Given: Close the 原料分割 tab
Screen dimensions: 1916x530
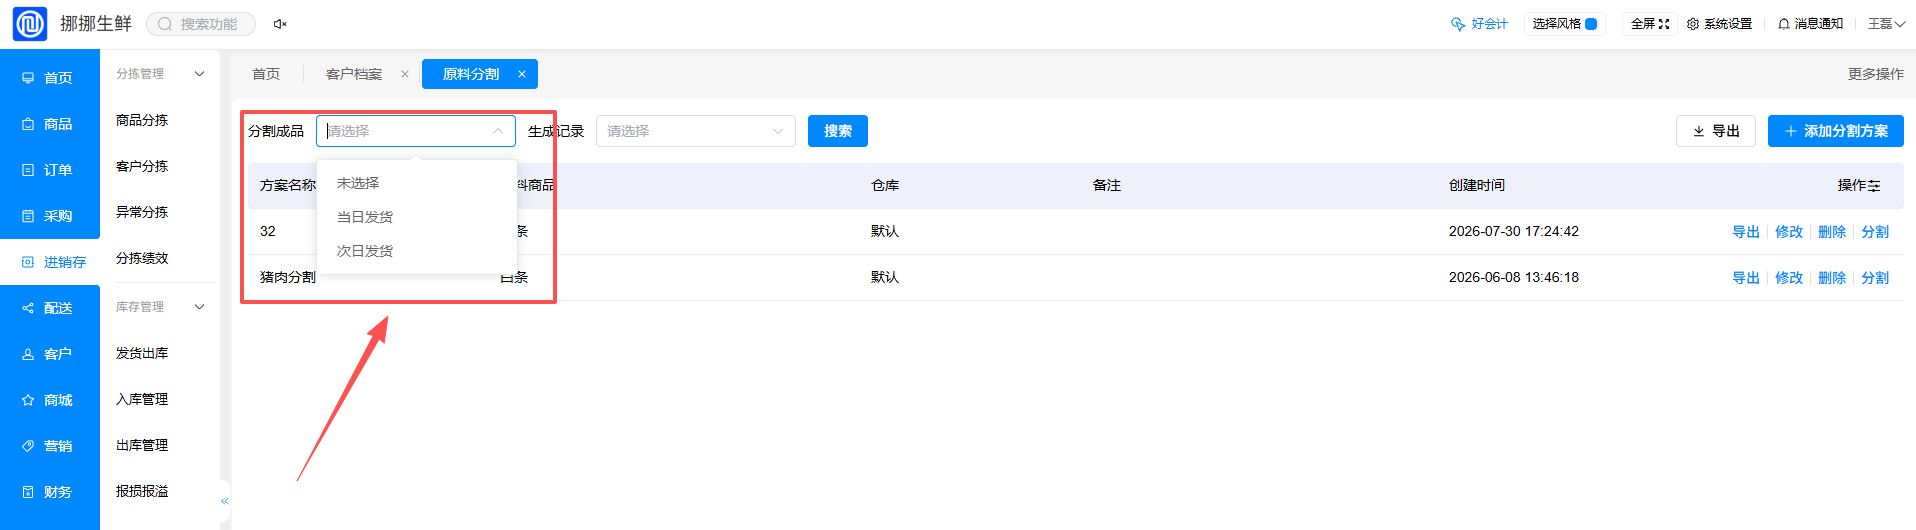Looking at the screenshot, I should [522, 74].
